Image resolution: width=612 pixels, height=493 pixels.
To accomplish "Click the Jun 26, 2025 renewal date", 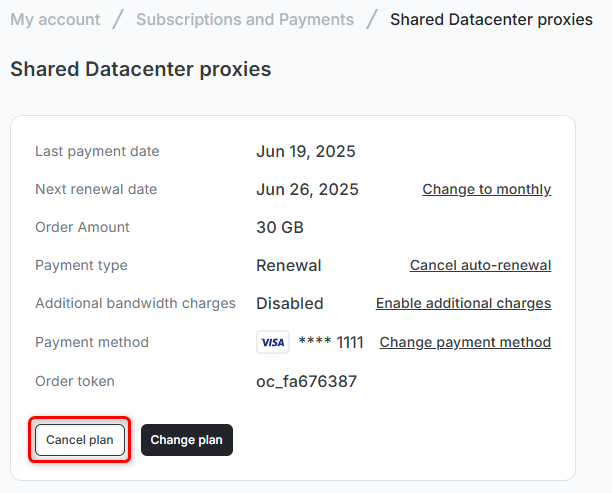I will [x=307, y=189].
